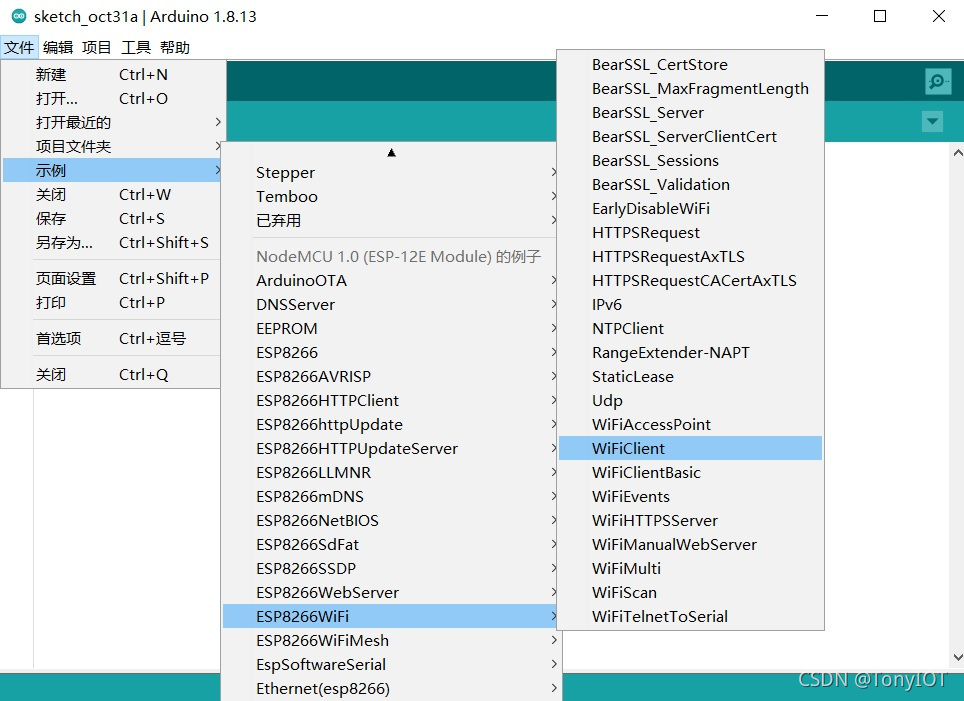Screen dimensions: 964x701
Task: Expand EEPROM examples submenu
Action: (390, 328)
